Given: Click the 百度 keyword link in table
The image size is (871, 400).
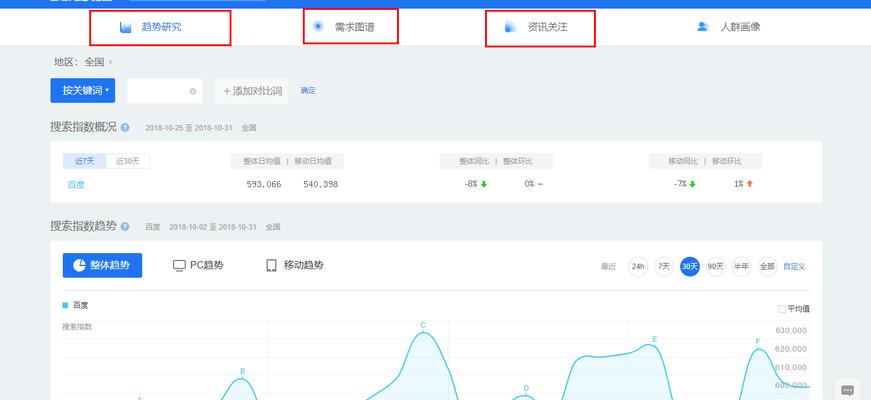Looking at the screenshot, I should point(76,184).
